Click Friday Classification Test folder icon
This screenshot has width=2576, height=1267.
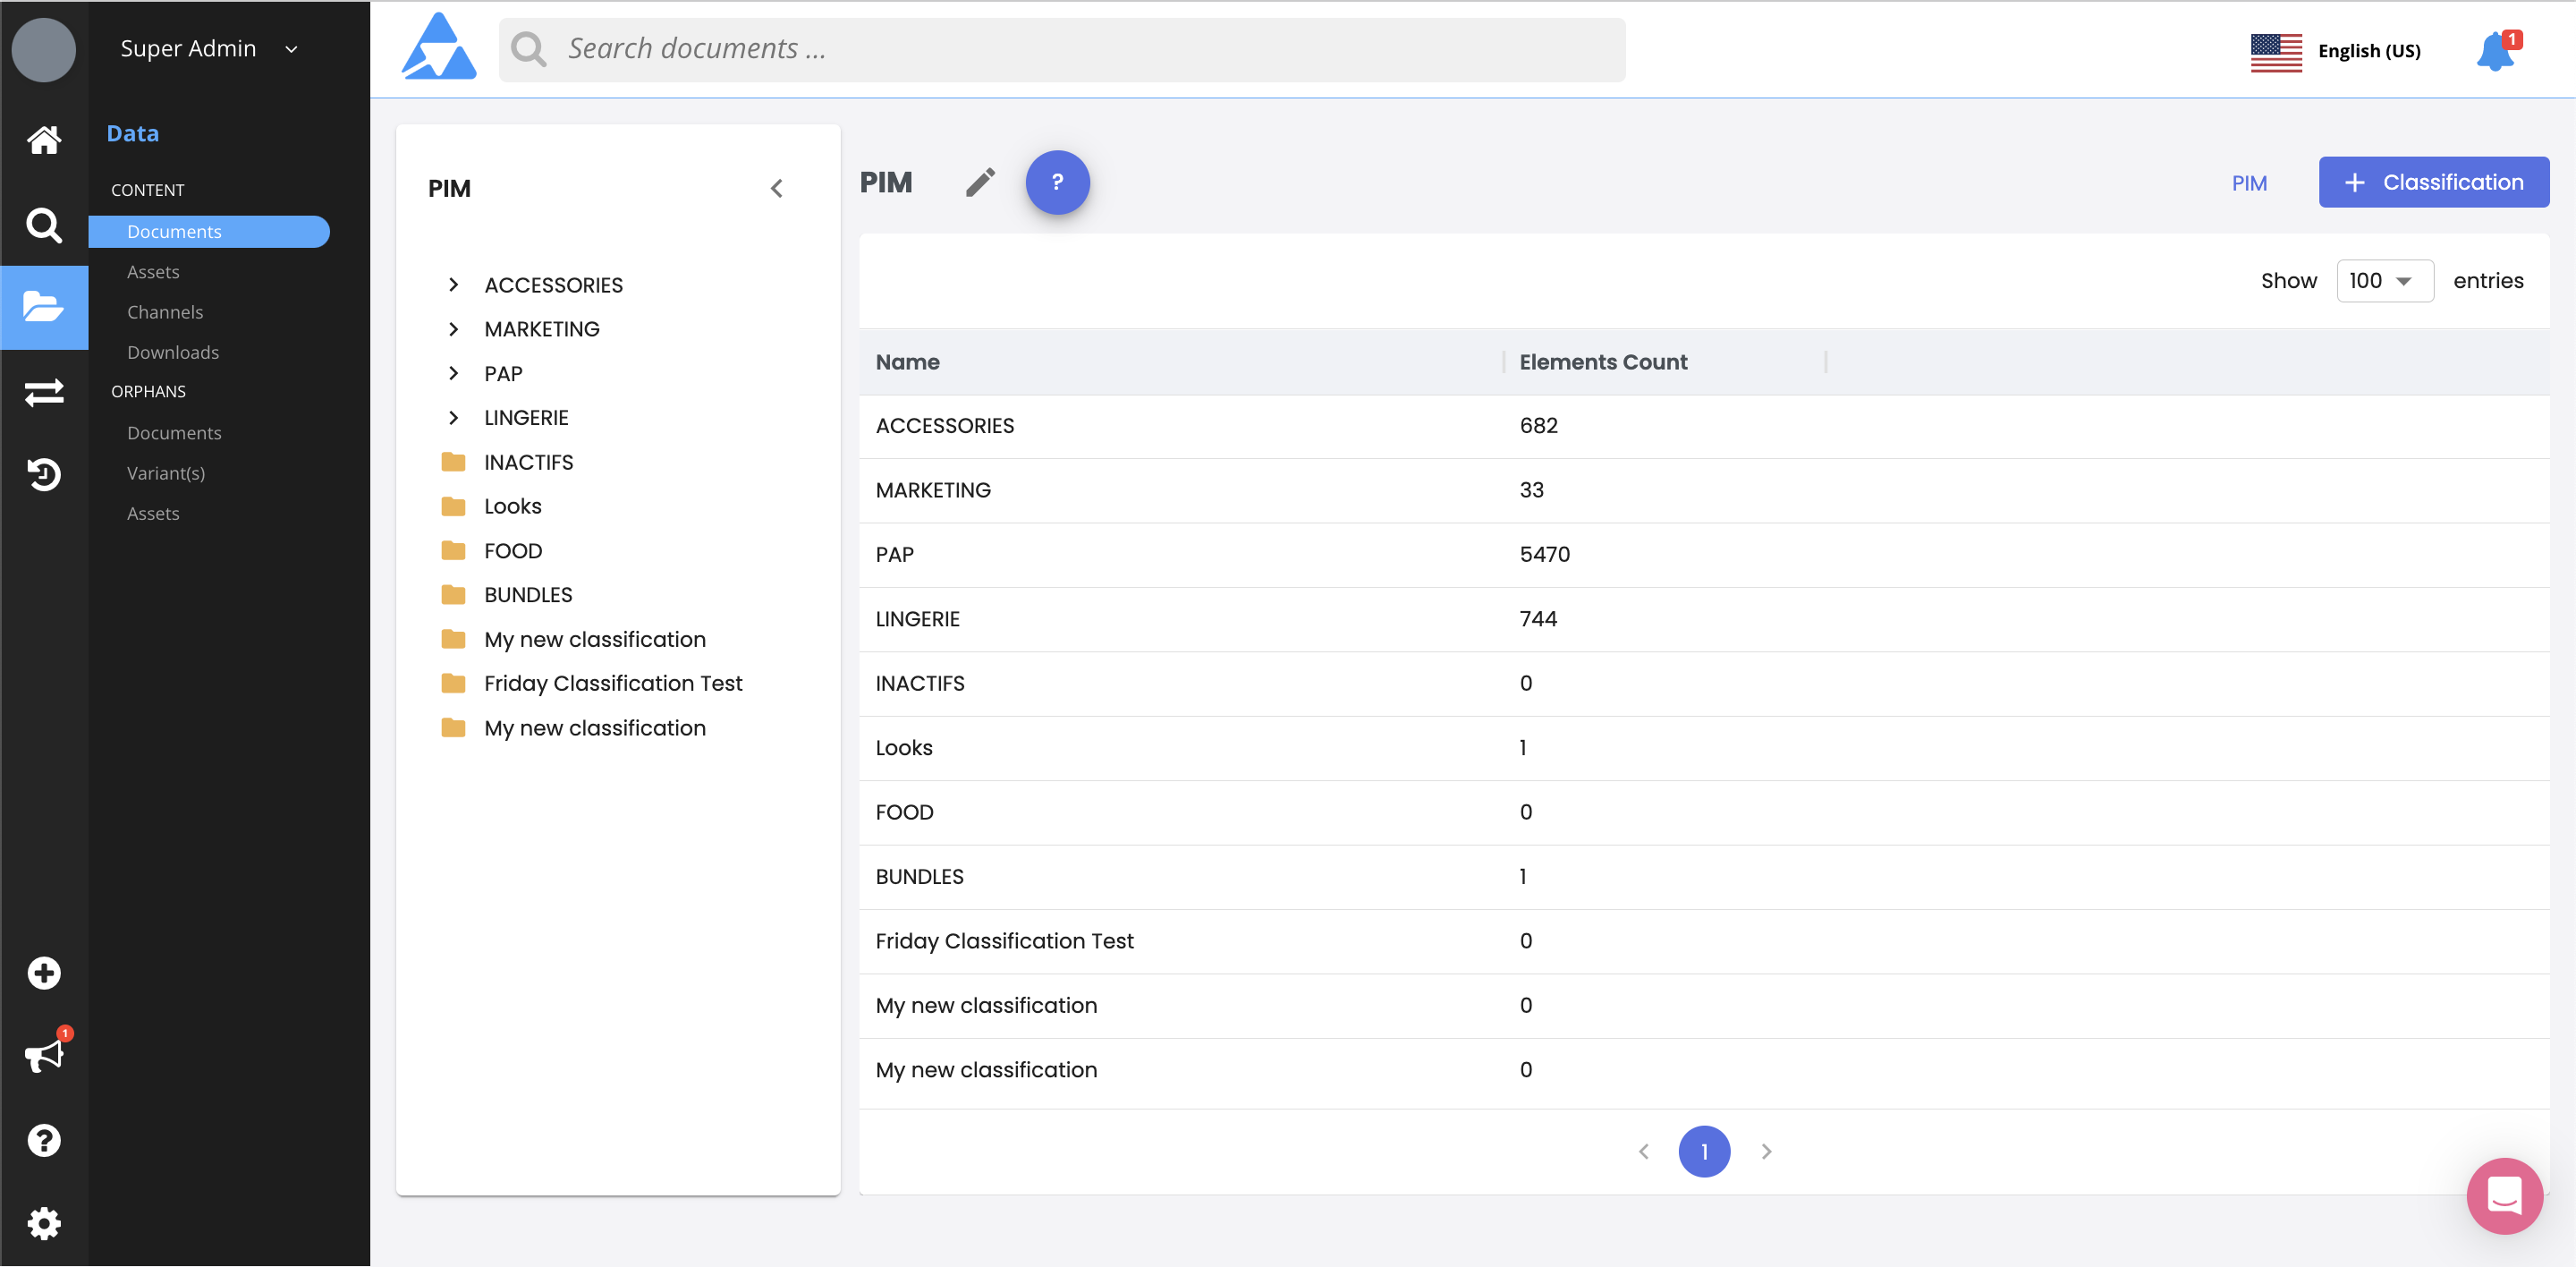click(453, 683)
